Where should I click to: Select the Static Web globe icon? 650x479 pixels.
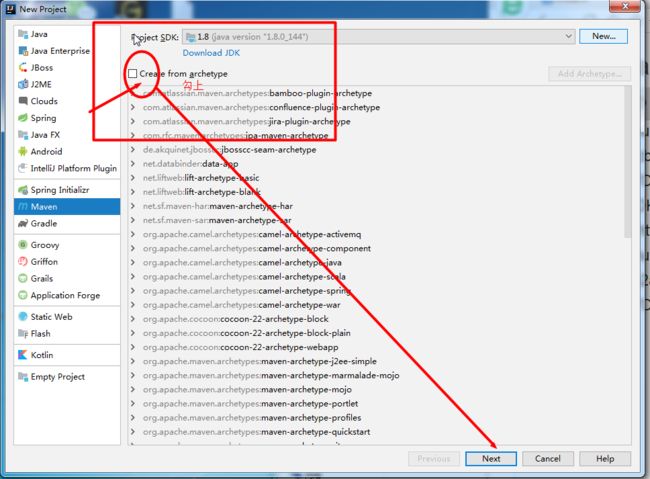click(23, 317)
